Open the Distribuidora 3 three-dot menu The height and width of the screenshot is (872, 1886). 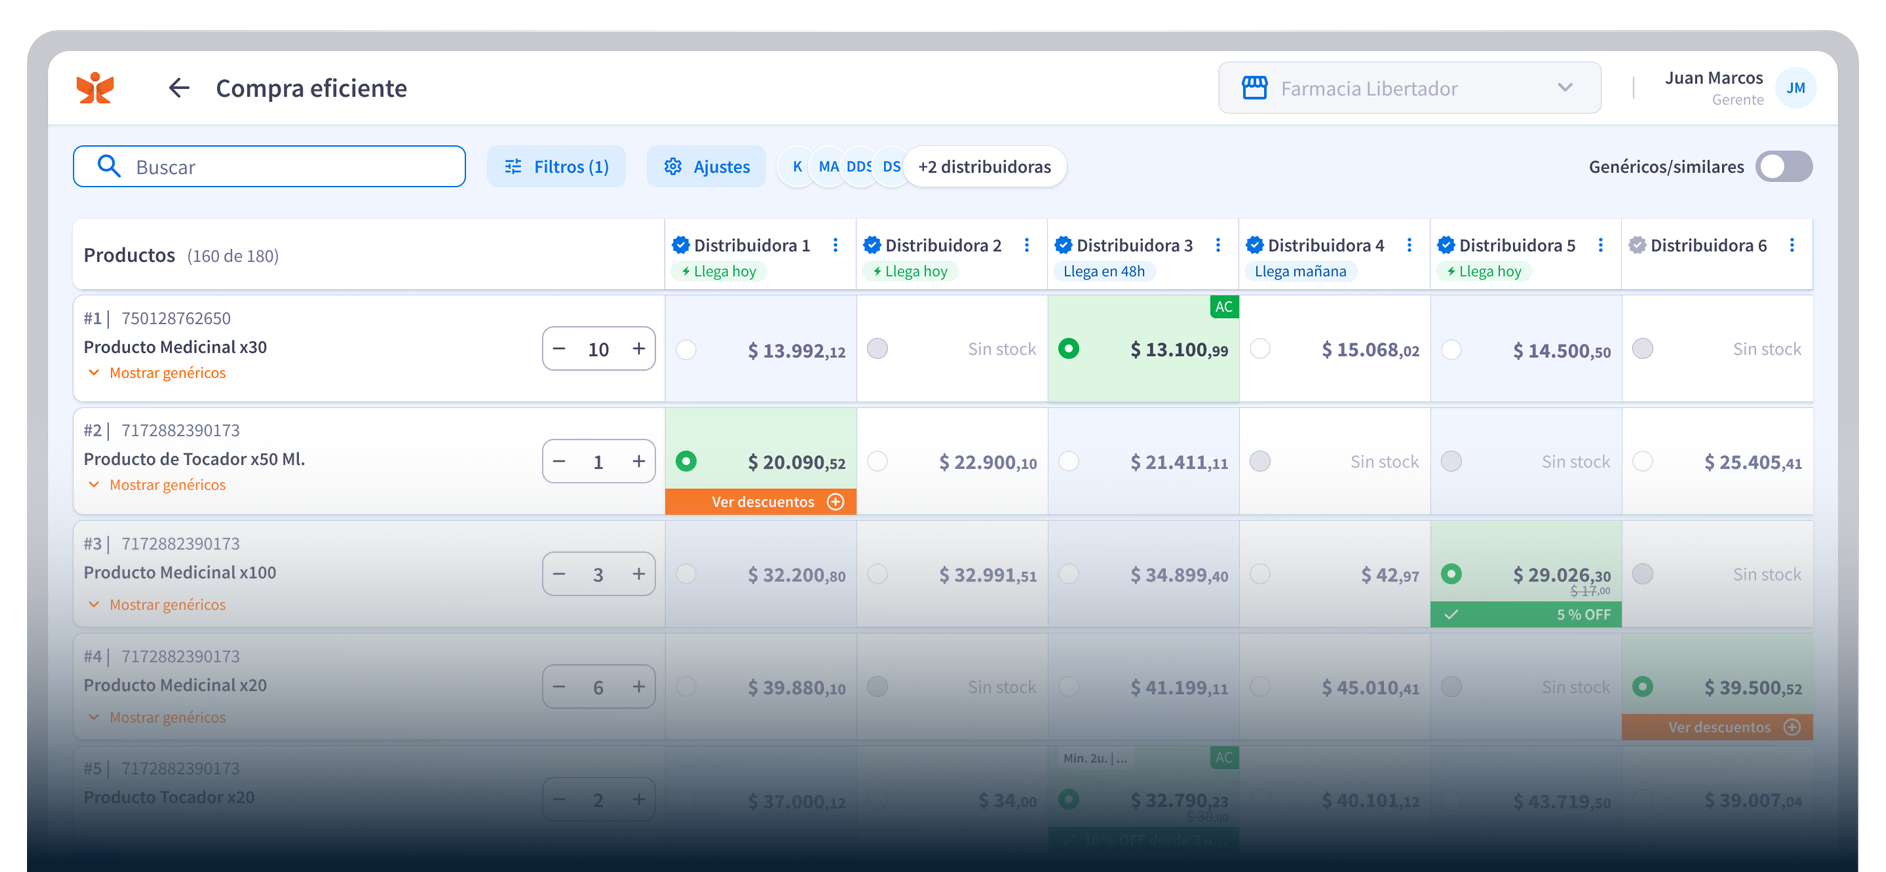pyautogui.click(x=1217, y=245)
